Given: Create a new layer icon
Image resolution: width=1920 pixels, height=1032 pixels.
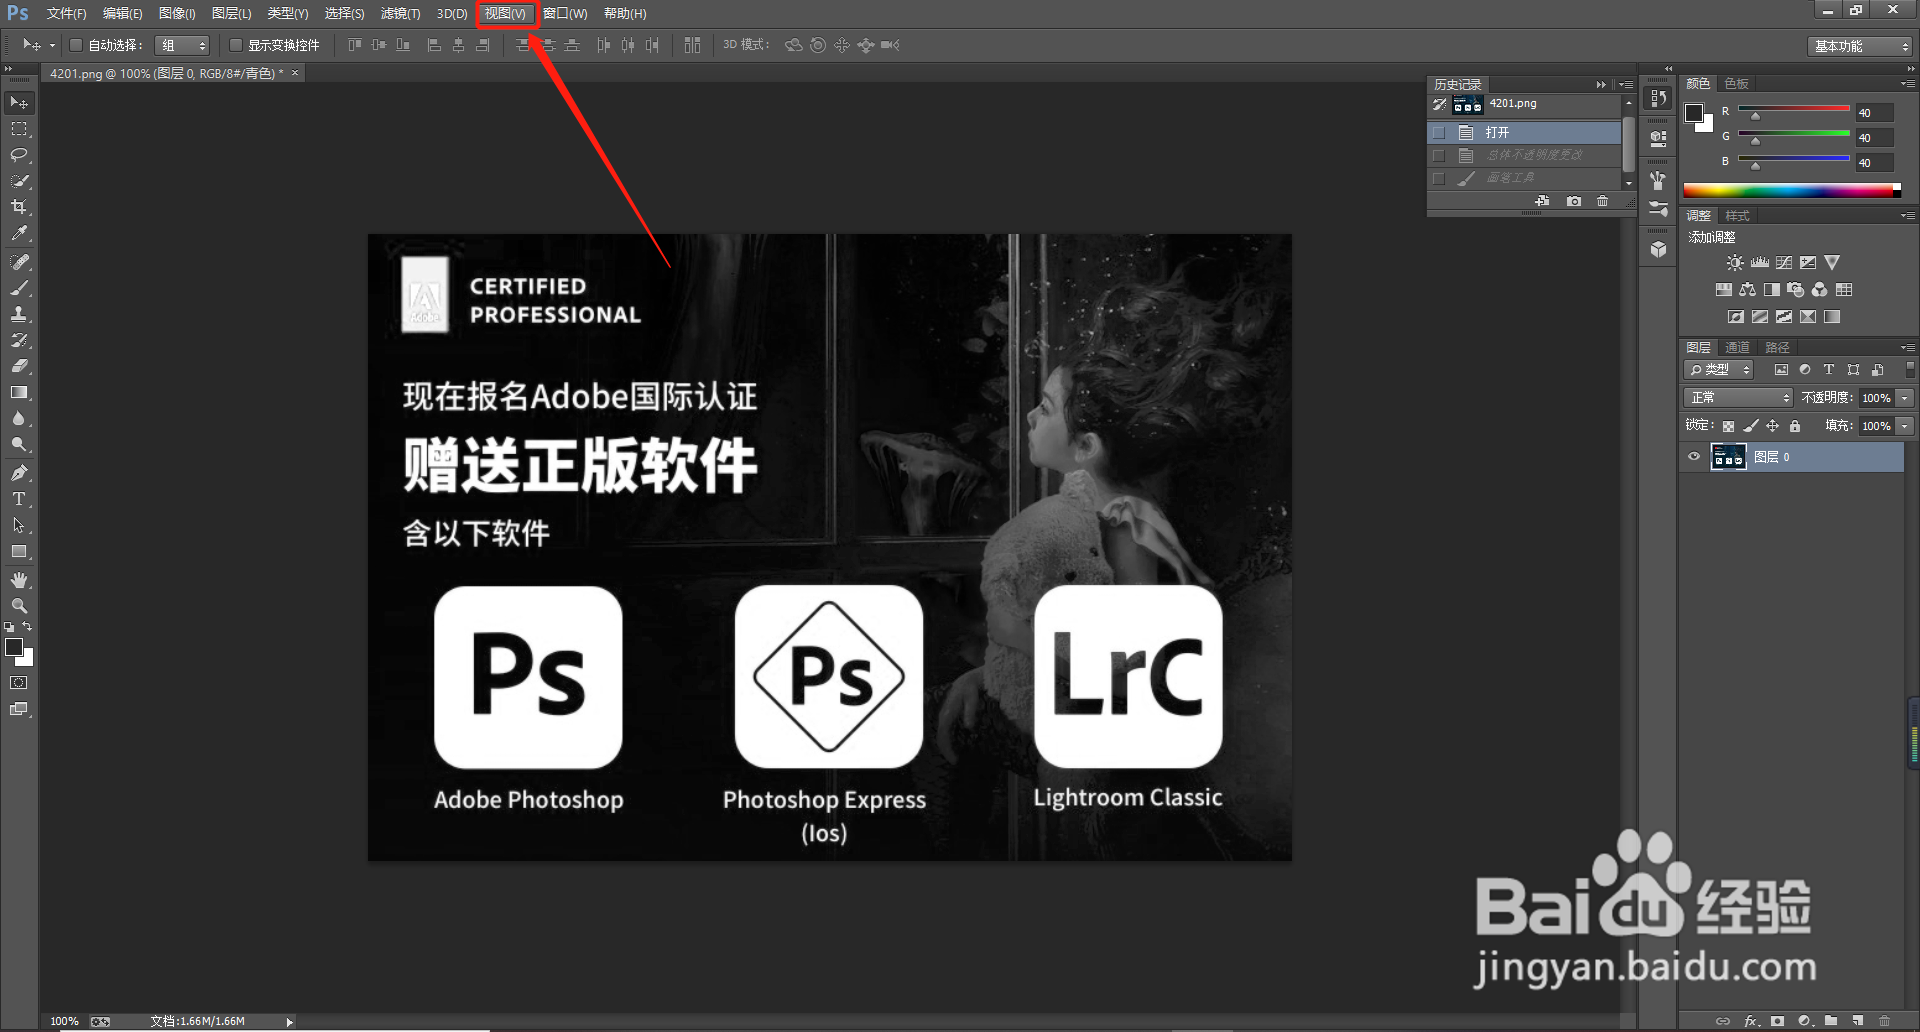Looking at the screenshot, I should tap(1858, 1021).
